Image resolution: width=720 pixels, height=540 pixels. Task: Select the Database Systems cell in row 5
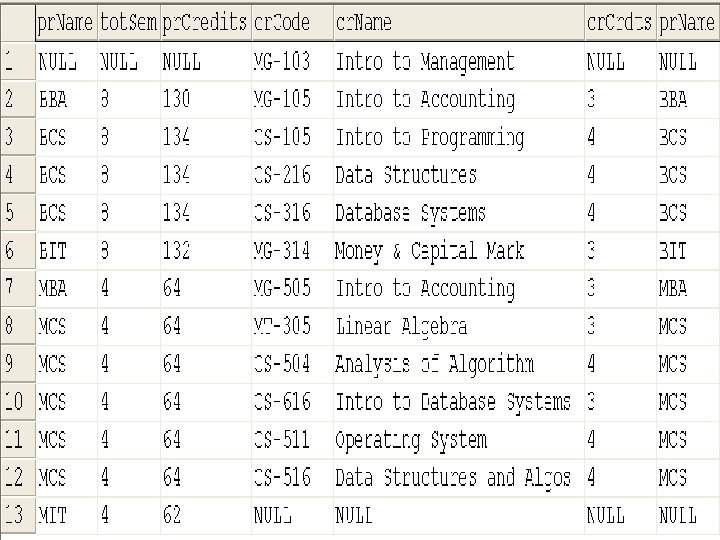click(459, 213)
